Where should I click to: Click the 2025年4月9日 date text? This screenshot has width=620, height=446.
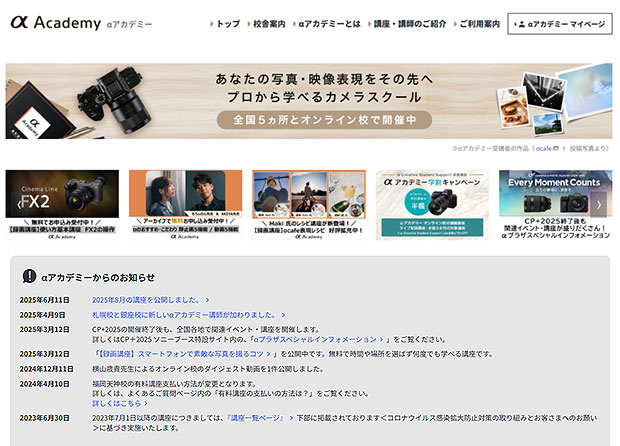click(x=43, y=315)
